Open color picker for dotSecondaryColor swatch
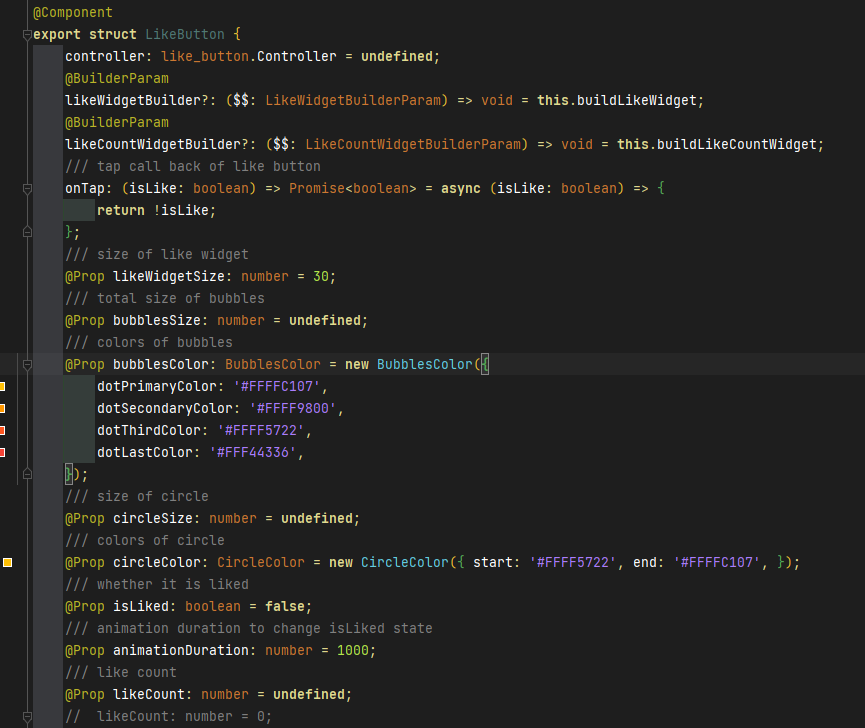Viewport: 865px width, 728px height. click(2, 409)
